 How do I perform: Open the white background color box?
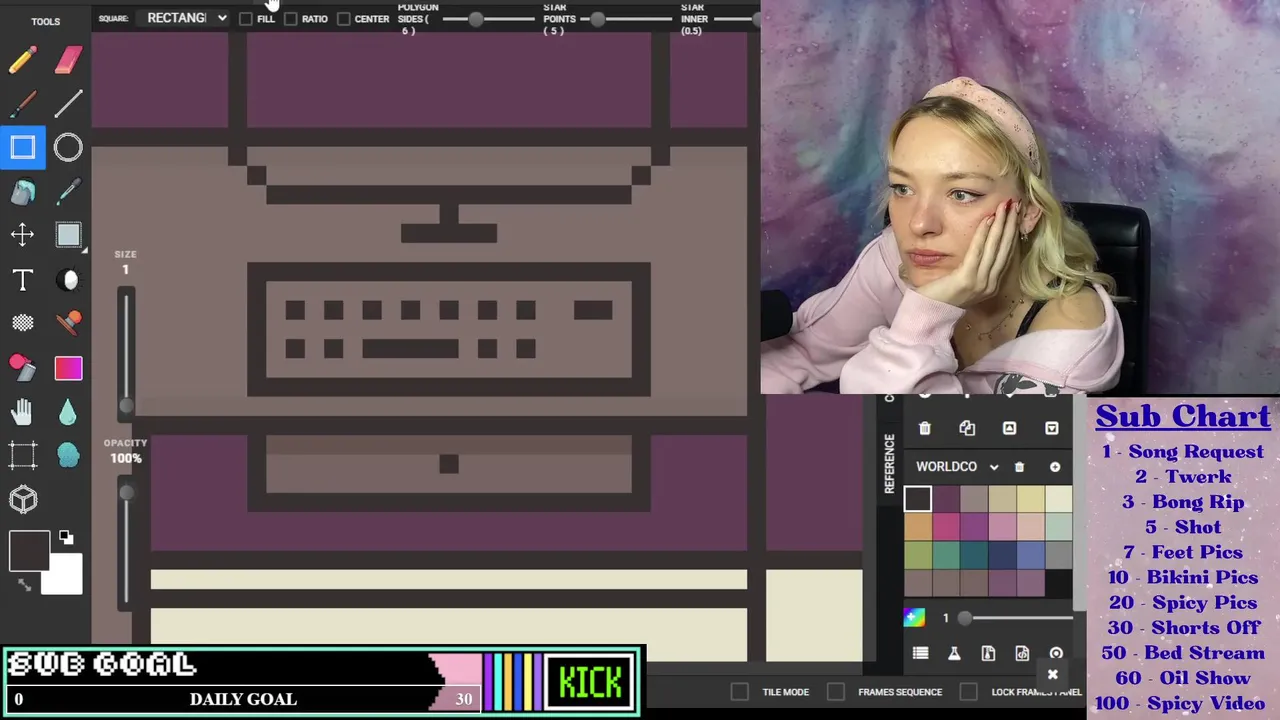(63, 575)
